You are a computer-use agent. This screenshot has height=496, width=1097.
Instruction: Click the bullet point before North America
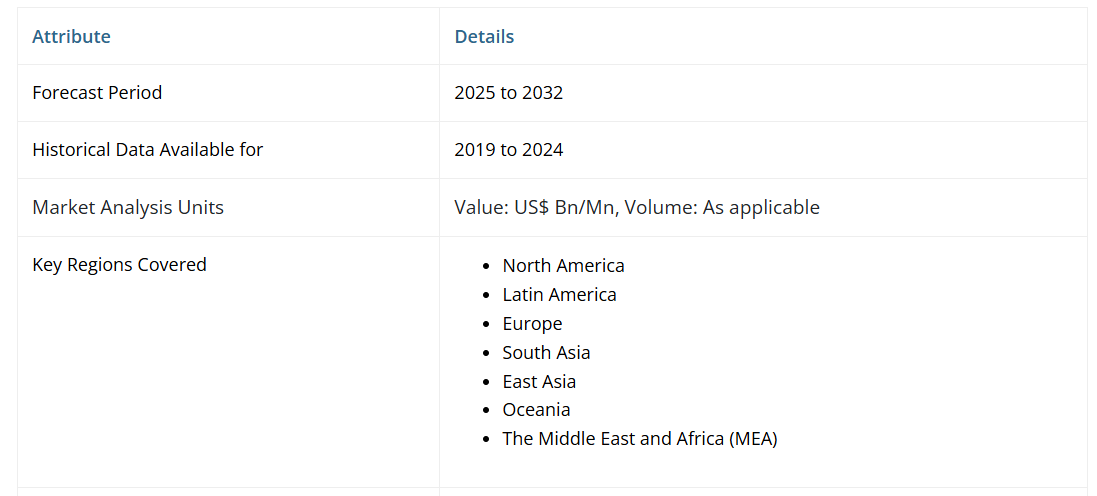486,267
